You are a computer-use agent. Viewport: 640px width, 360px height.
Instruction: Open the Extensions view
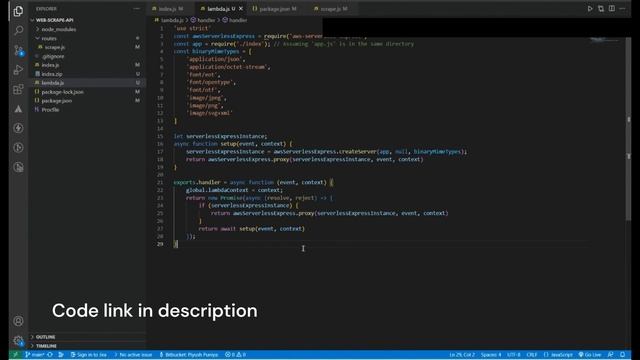click(18, 89)
